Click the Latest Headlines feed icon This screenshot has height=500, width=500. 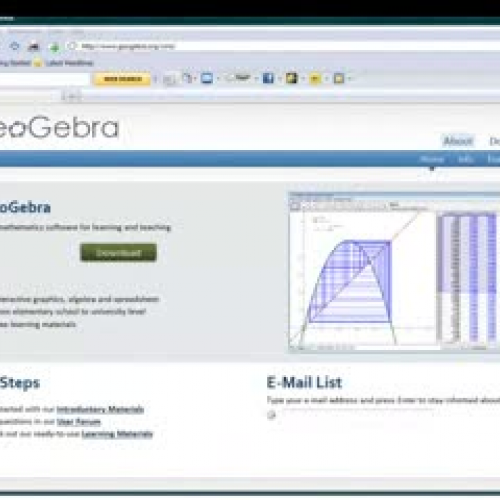click(x=38, y=63)
